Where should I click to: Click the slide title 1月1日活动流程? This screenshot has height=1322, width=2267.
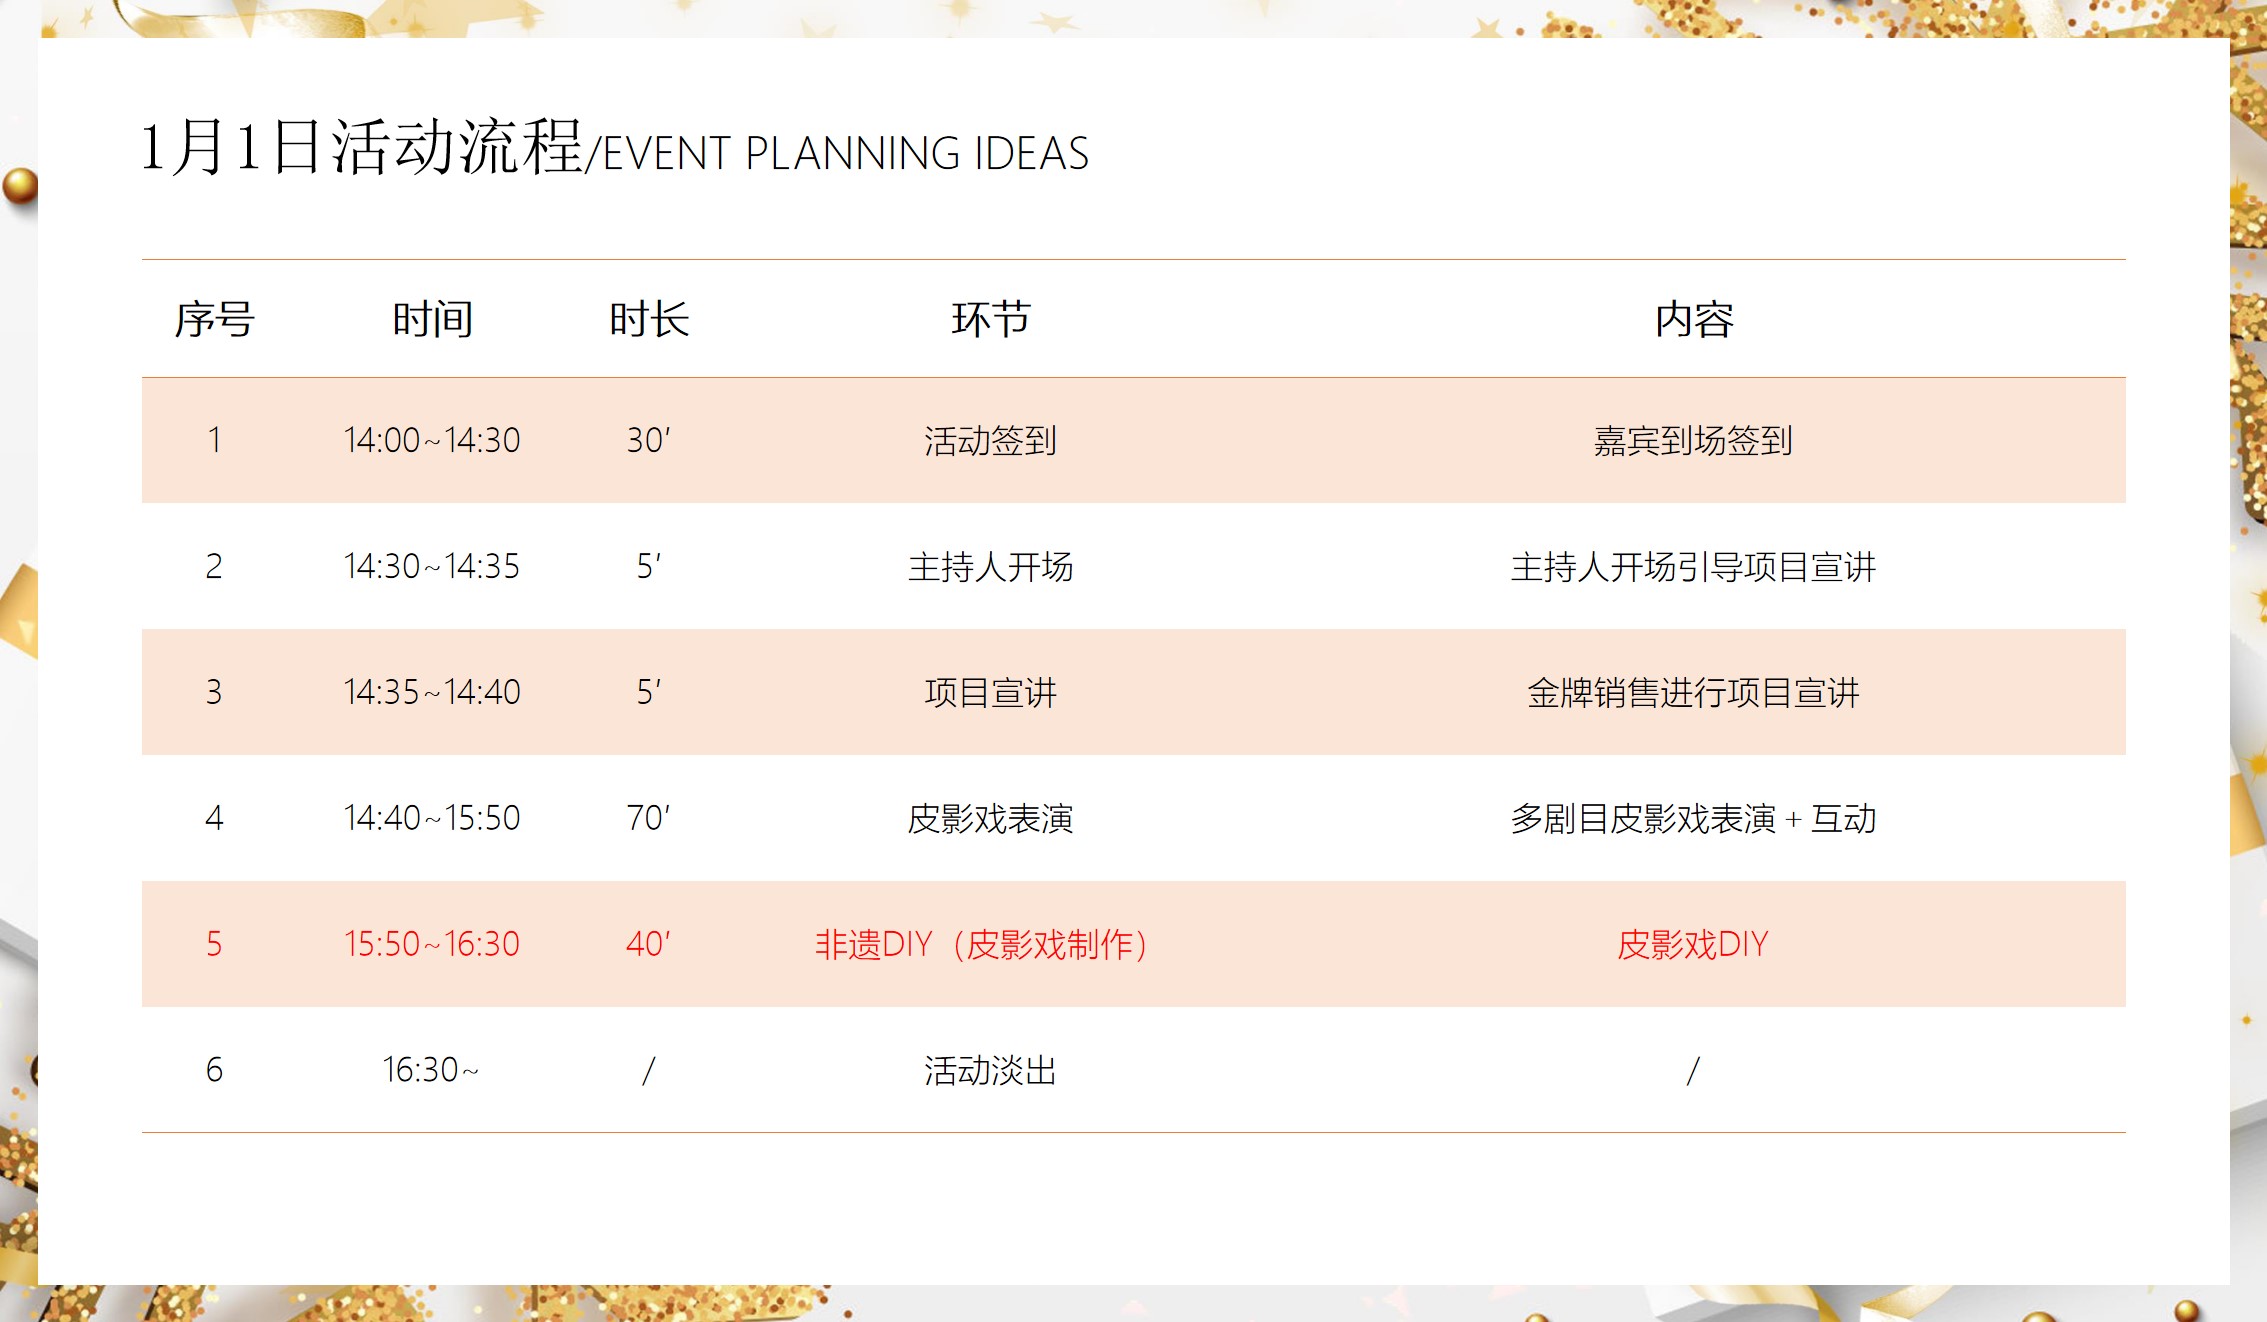pyautogui.click(x=362, y=148)
